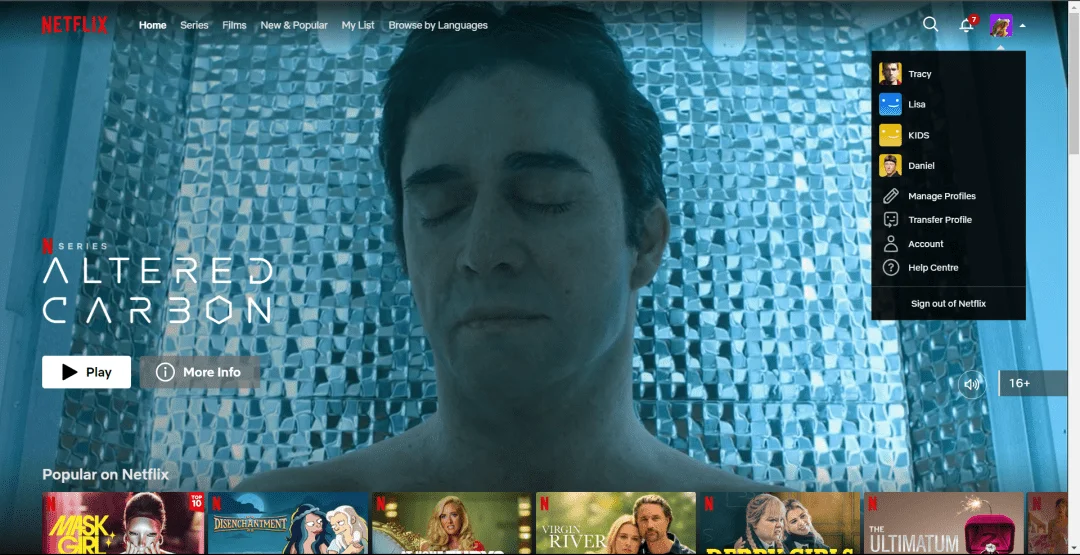Open The Ultimatum thumbnail
The image size is (1080, 555).
click(943, 523)
